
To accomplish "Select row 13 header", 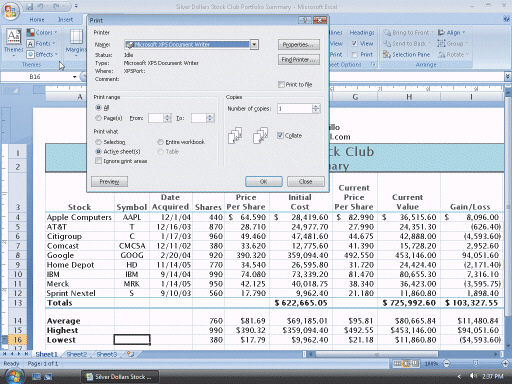I will [x=17, y=303].
